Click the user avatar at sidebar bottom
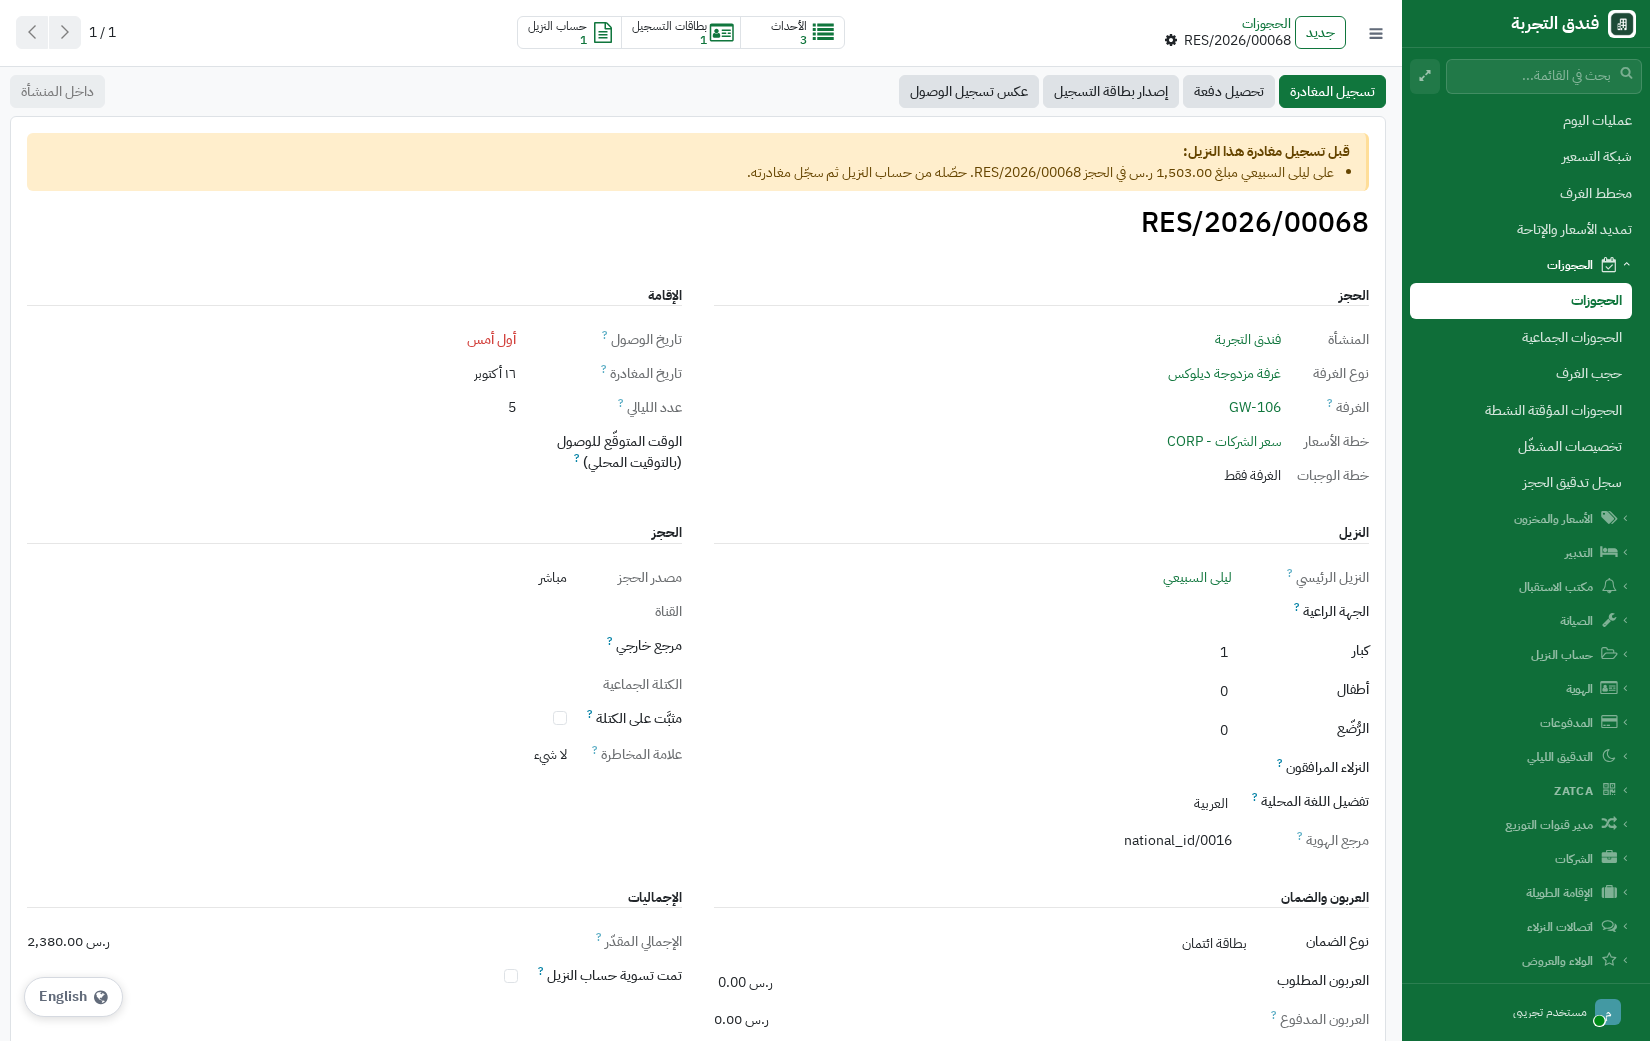Image resolution: width=1650 pixels, height=1041 pixels. [x=1607, y=1012]
